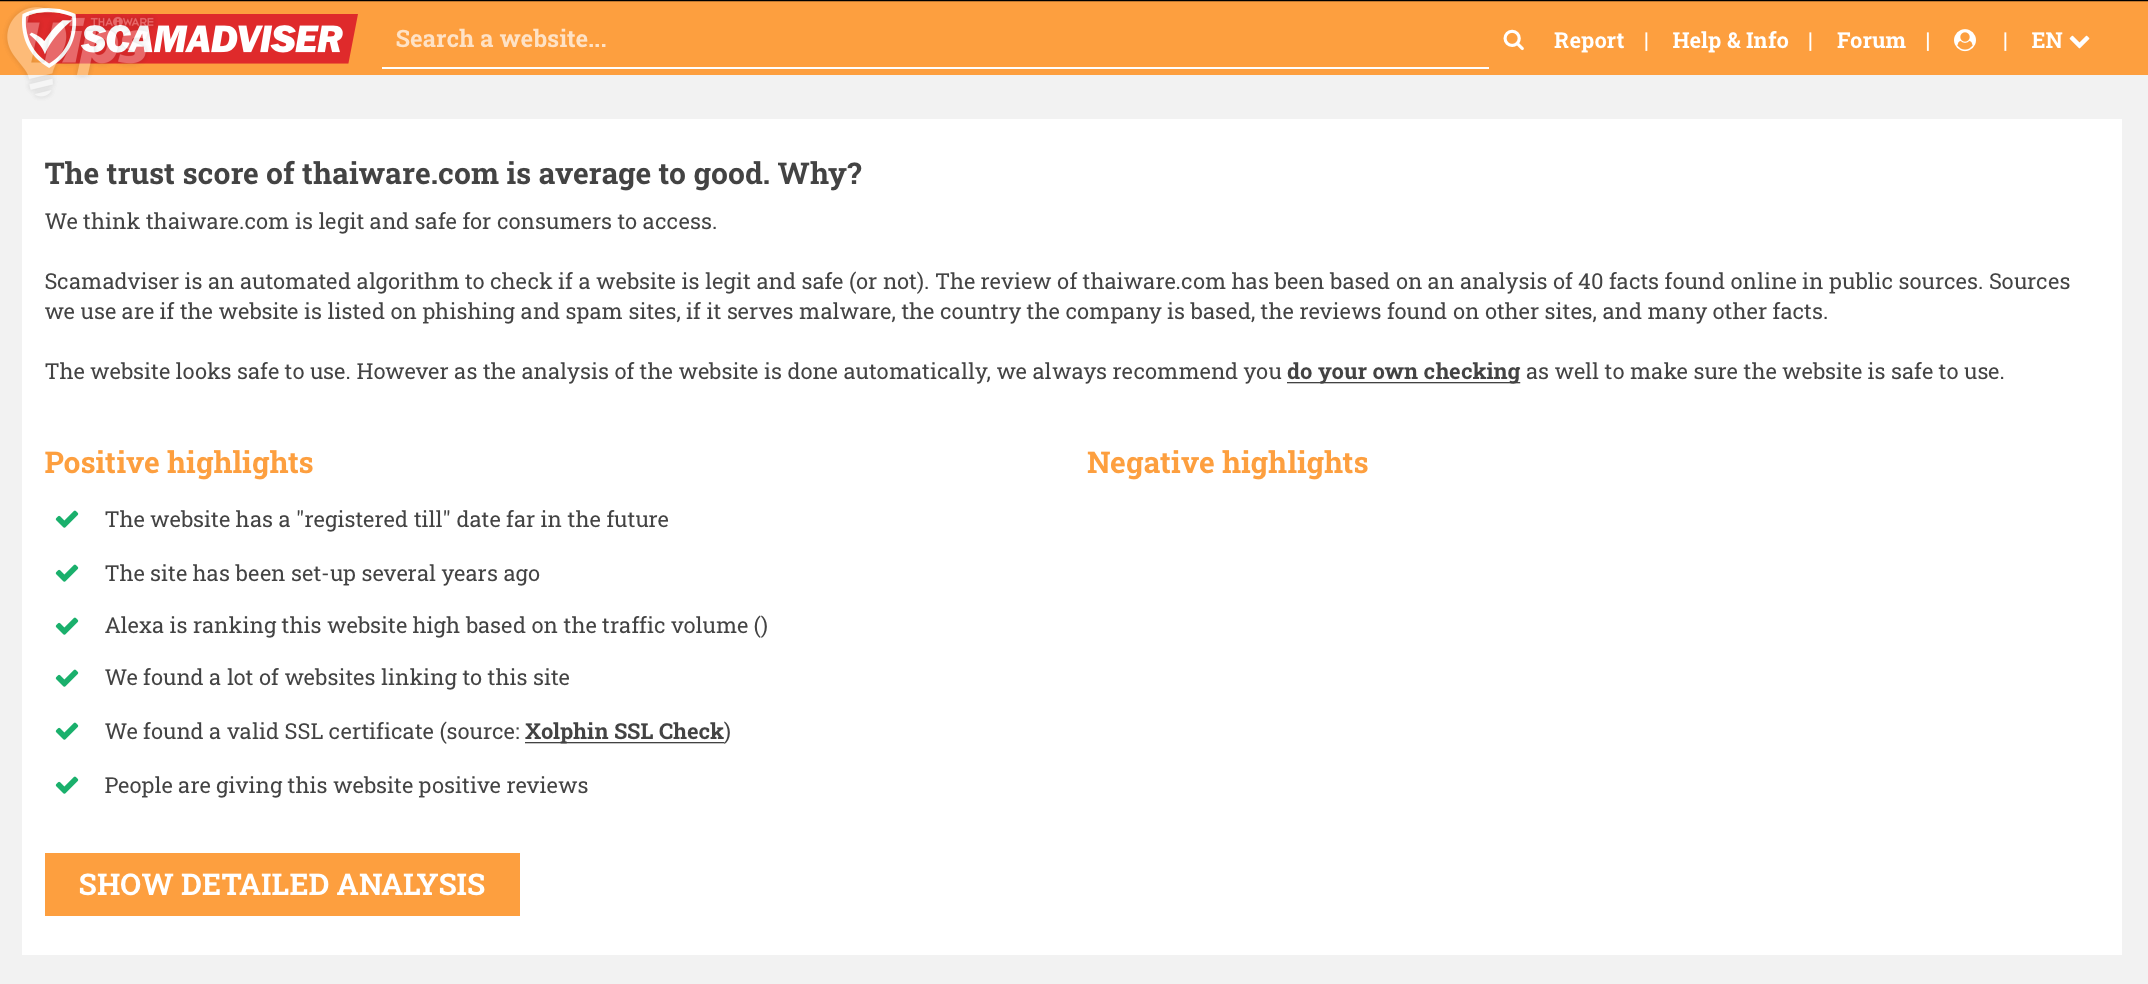Open the Help & Info menu

point(1730,41)
